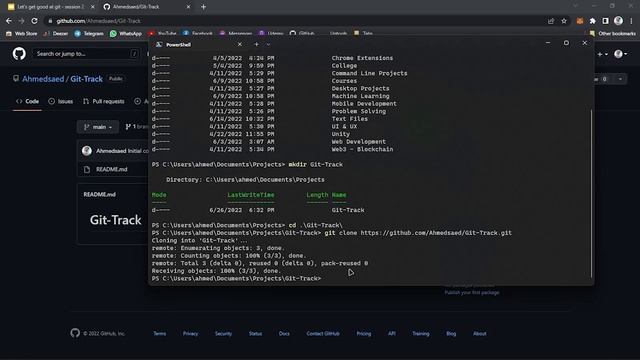This screenshot has height=360, width=640.
Task: Switch to the Issues tab
Action: tap(61, 101)
